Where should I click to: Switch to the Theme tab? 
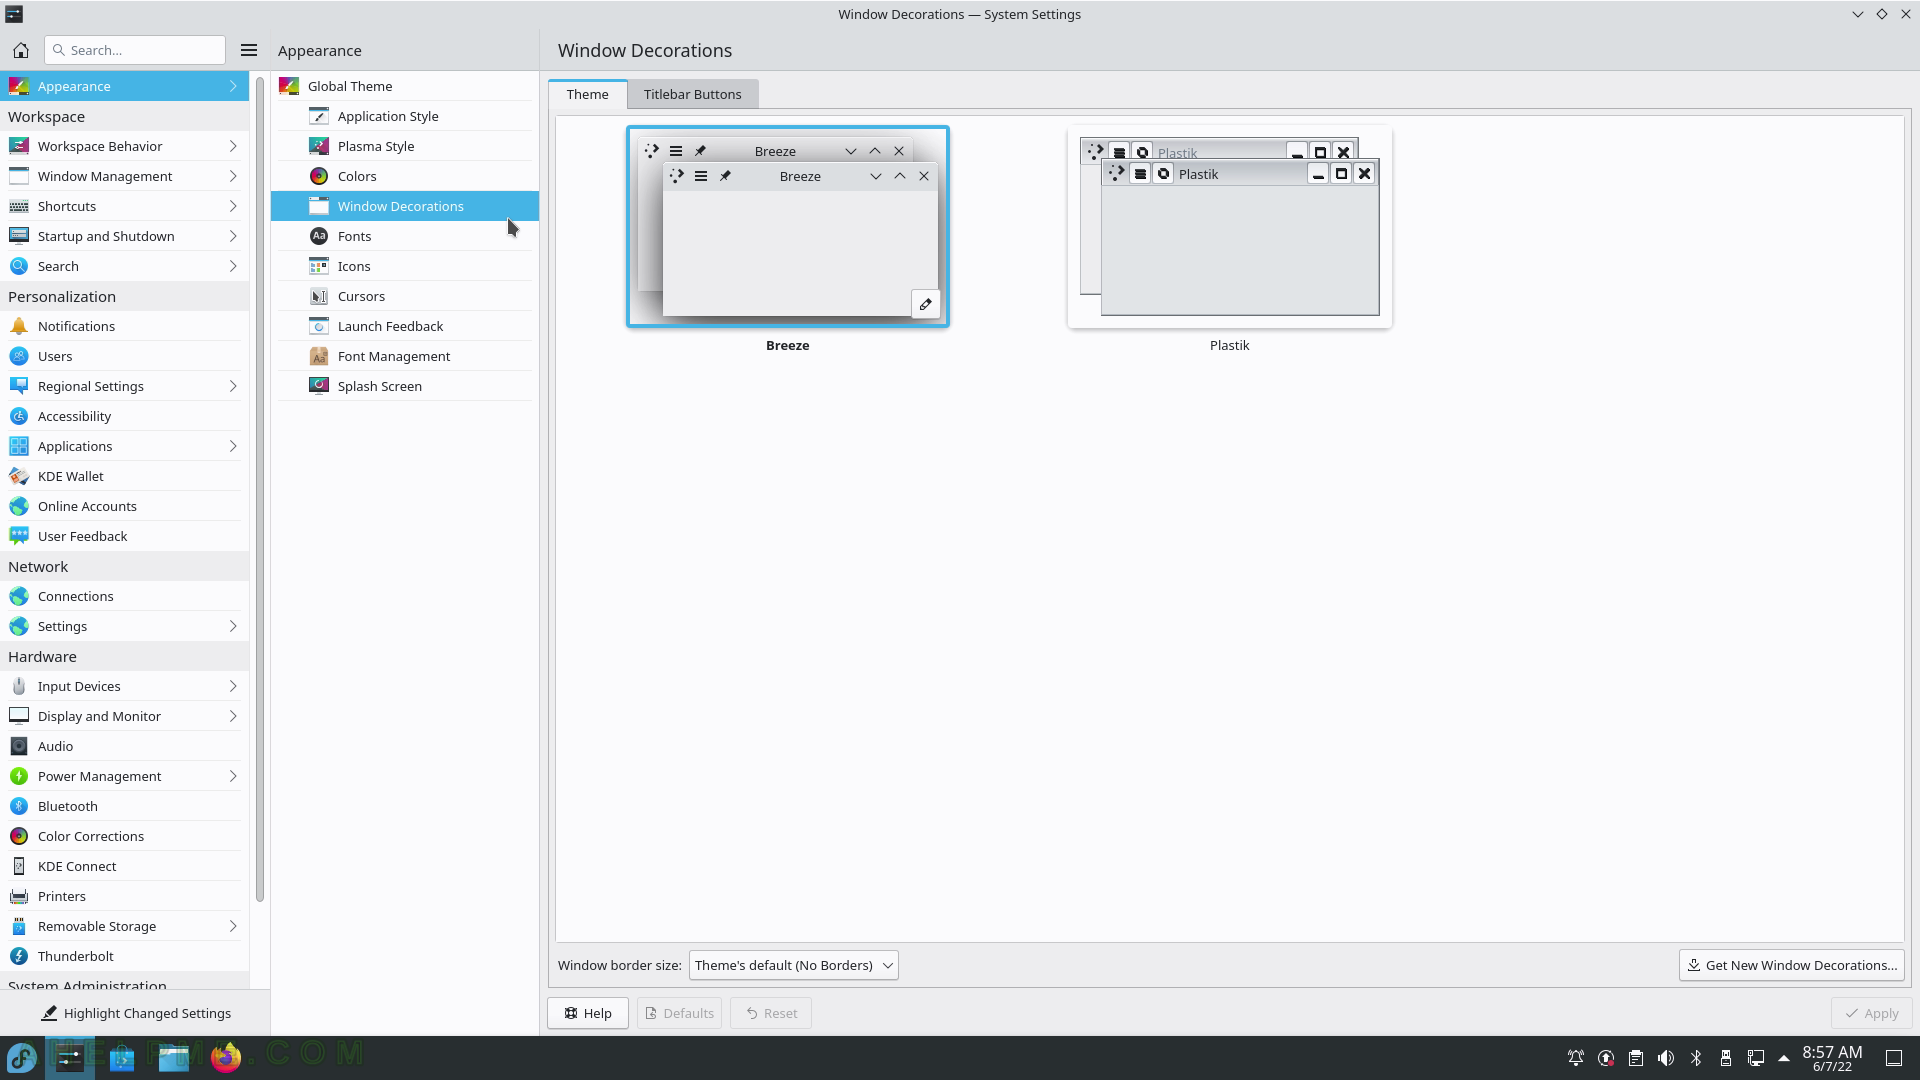(x=587, y=94)
